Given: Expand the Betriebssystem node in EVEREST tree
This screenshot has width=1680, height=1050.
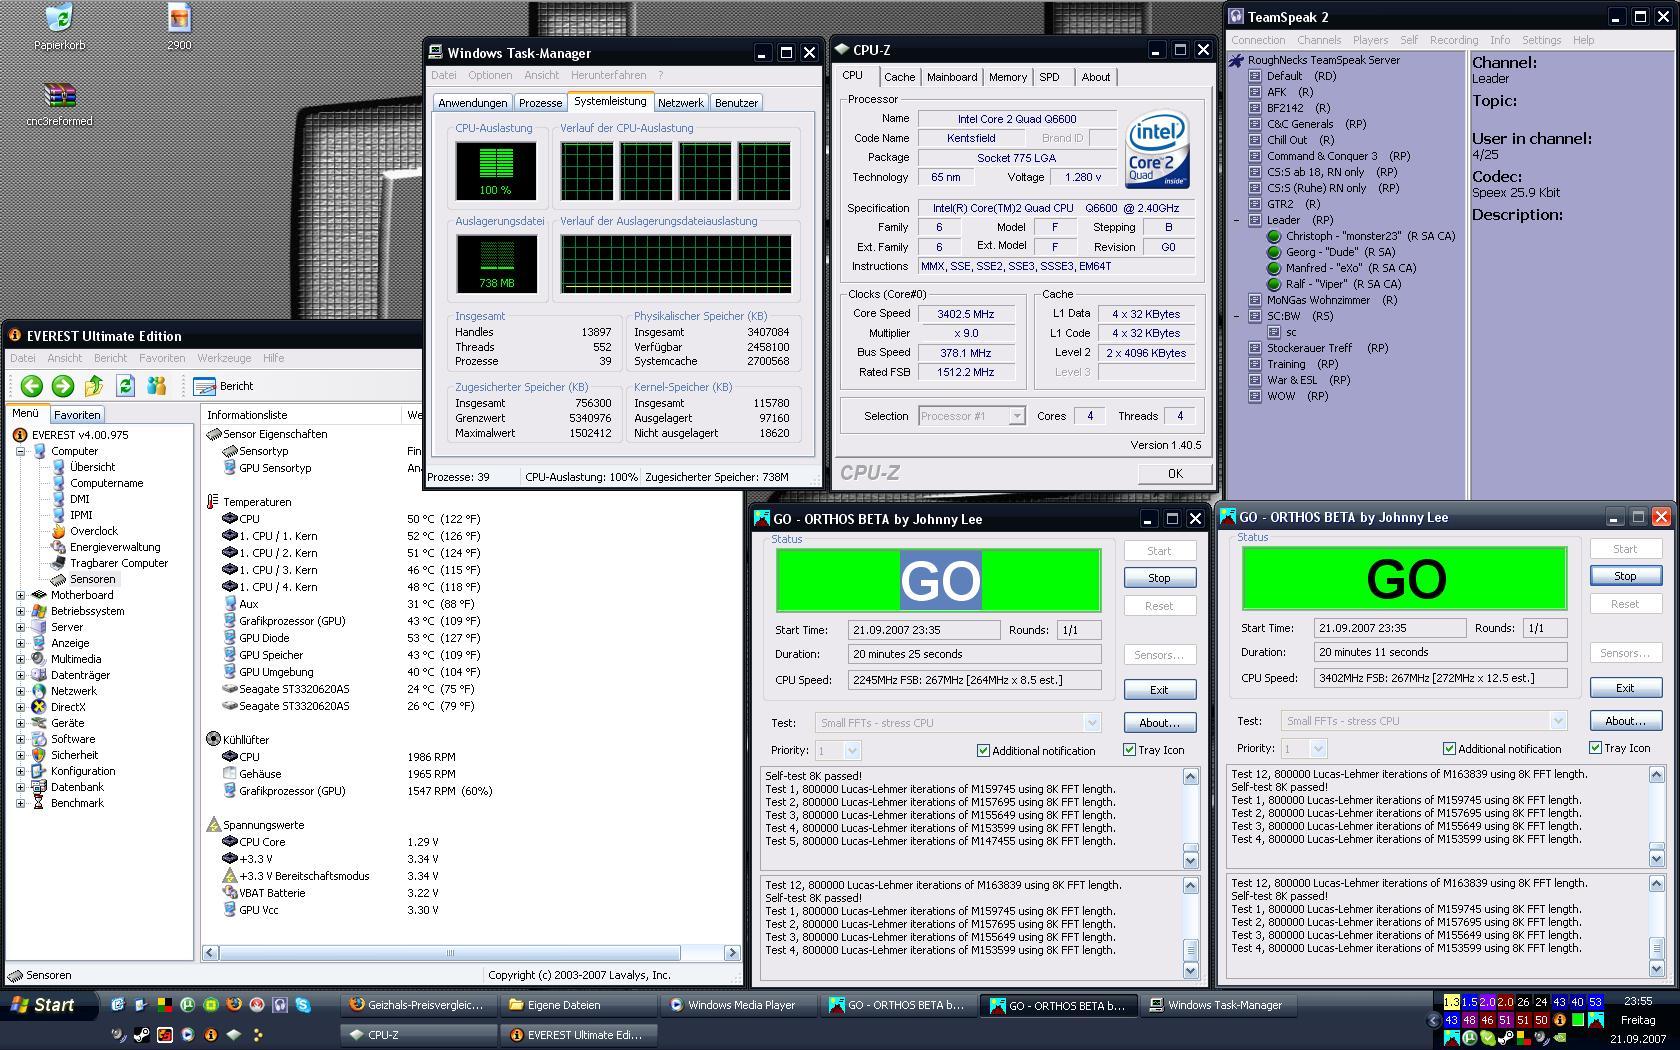Looking at the screenshot, I should [x=20, y=611].
